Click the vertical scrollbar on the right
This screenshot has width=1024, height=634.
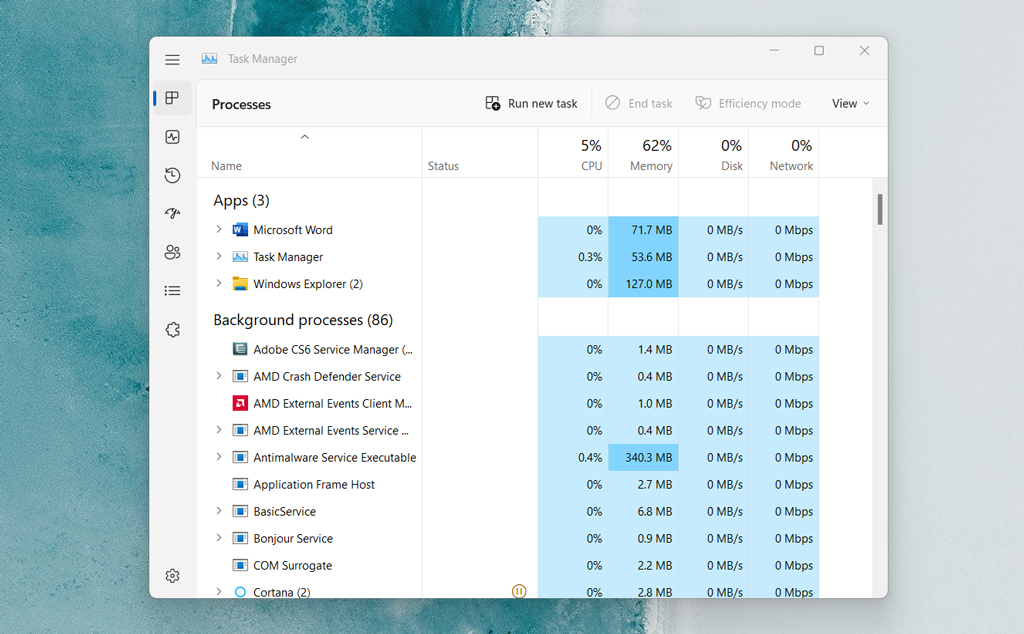(x=881, y=210)
